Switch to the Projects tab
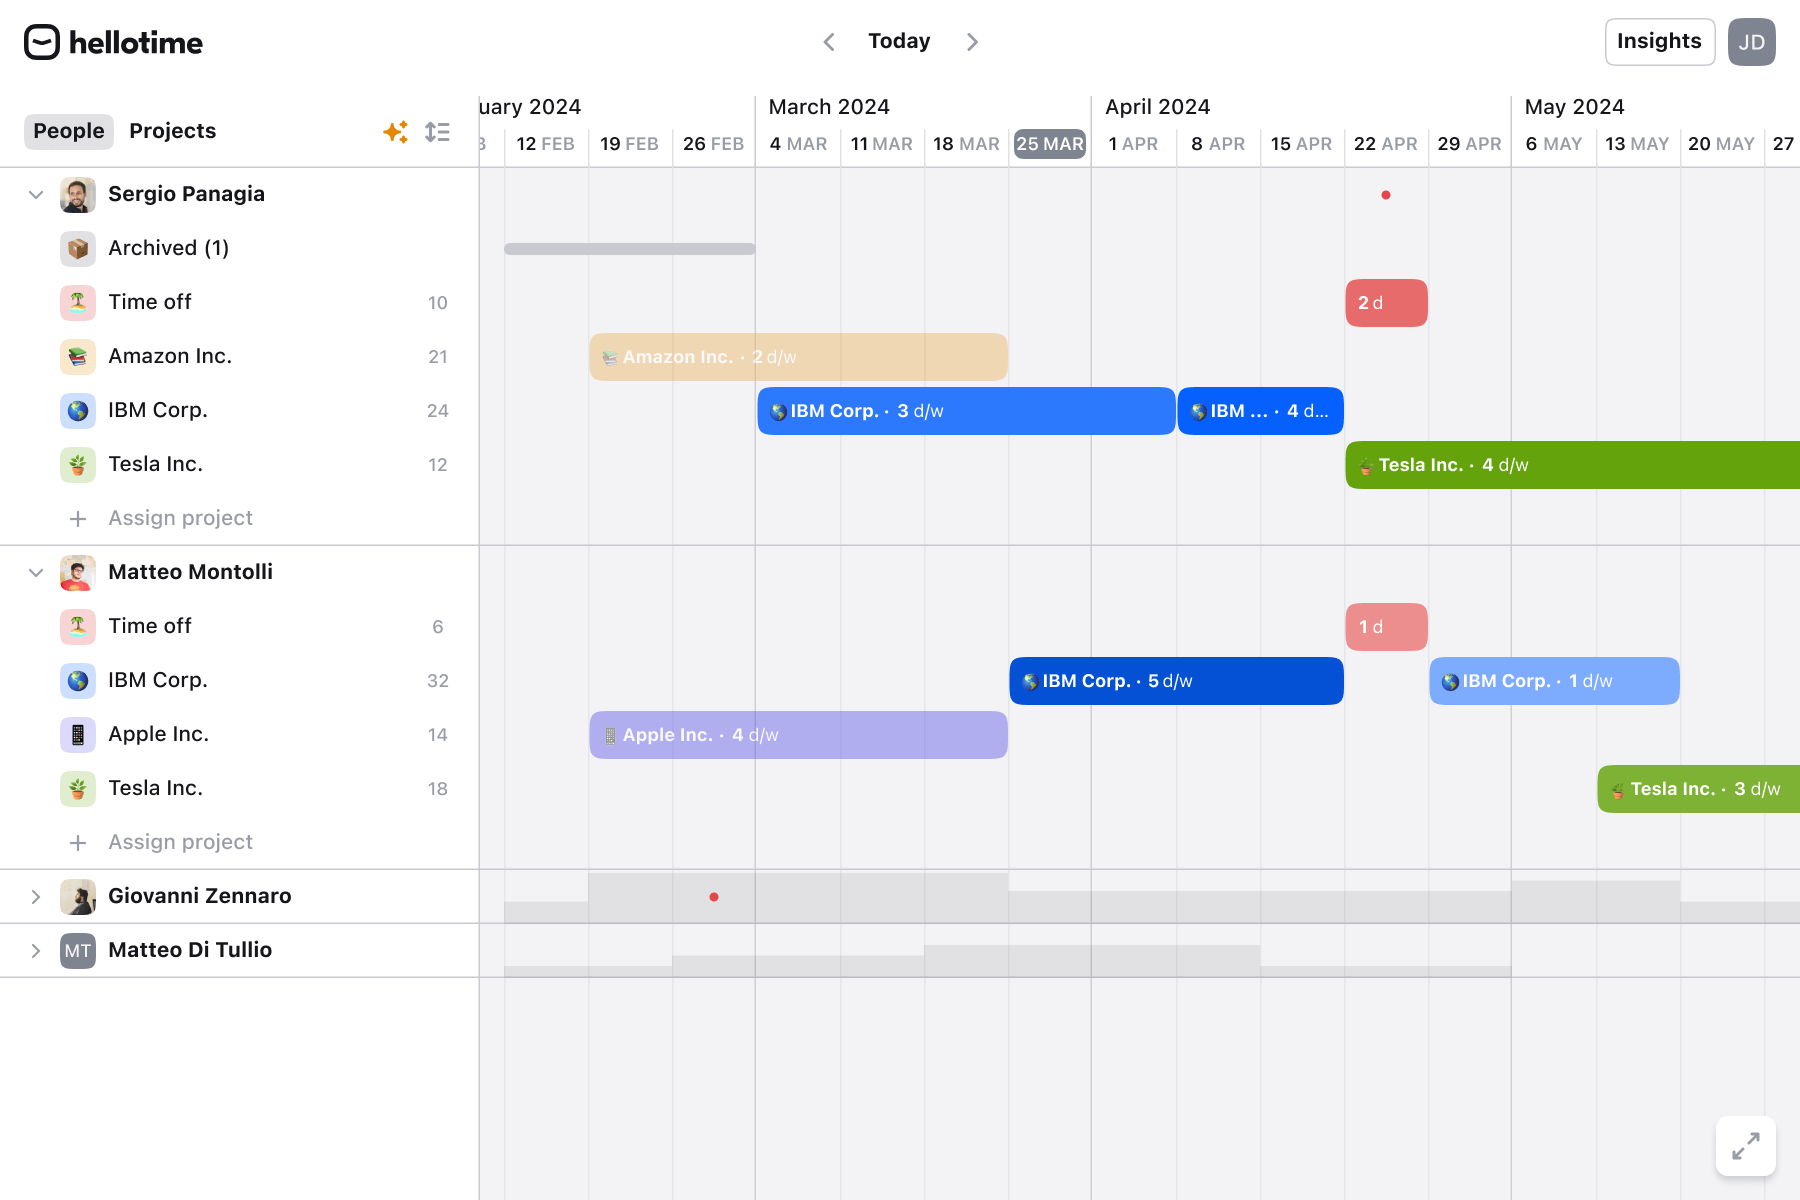Image resolution: width=1800 pixels, height=1200 pixels. 173,131
